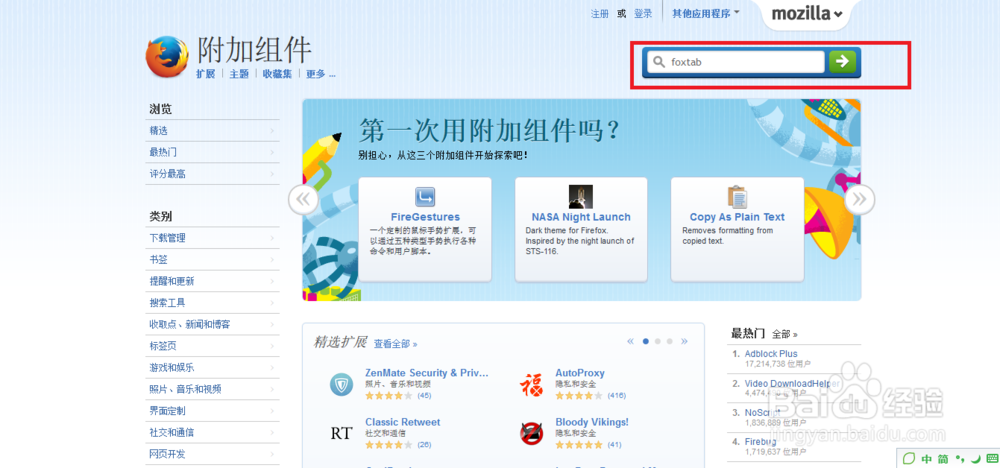Viewport: 1000px width, 468px height.
Task: Click the Classic Retweet RT icon
Action: click(341, 434)
